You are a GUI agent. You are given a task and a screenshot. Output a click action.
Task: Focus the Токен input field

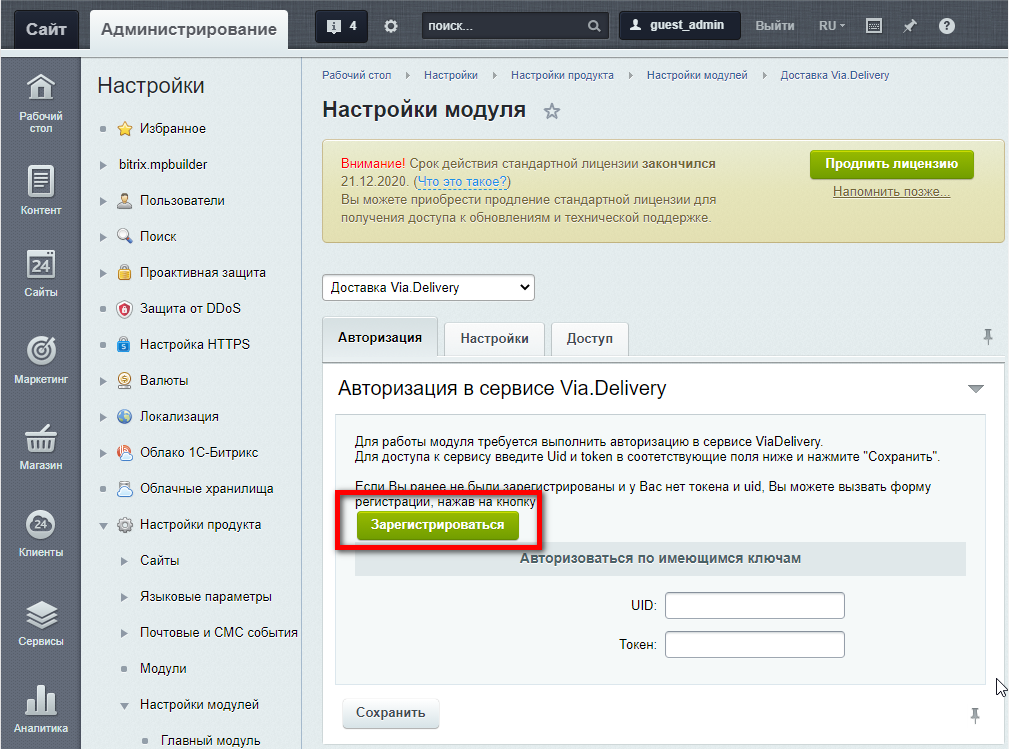(x=754, y=645)
